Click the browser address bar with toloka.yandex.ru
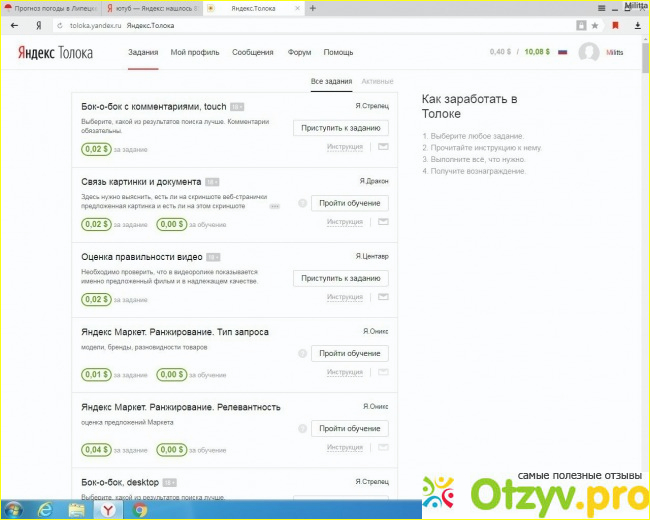The height and width of the screenshot is (520, 650). [300, 25]
